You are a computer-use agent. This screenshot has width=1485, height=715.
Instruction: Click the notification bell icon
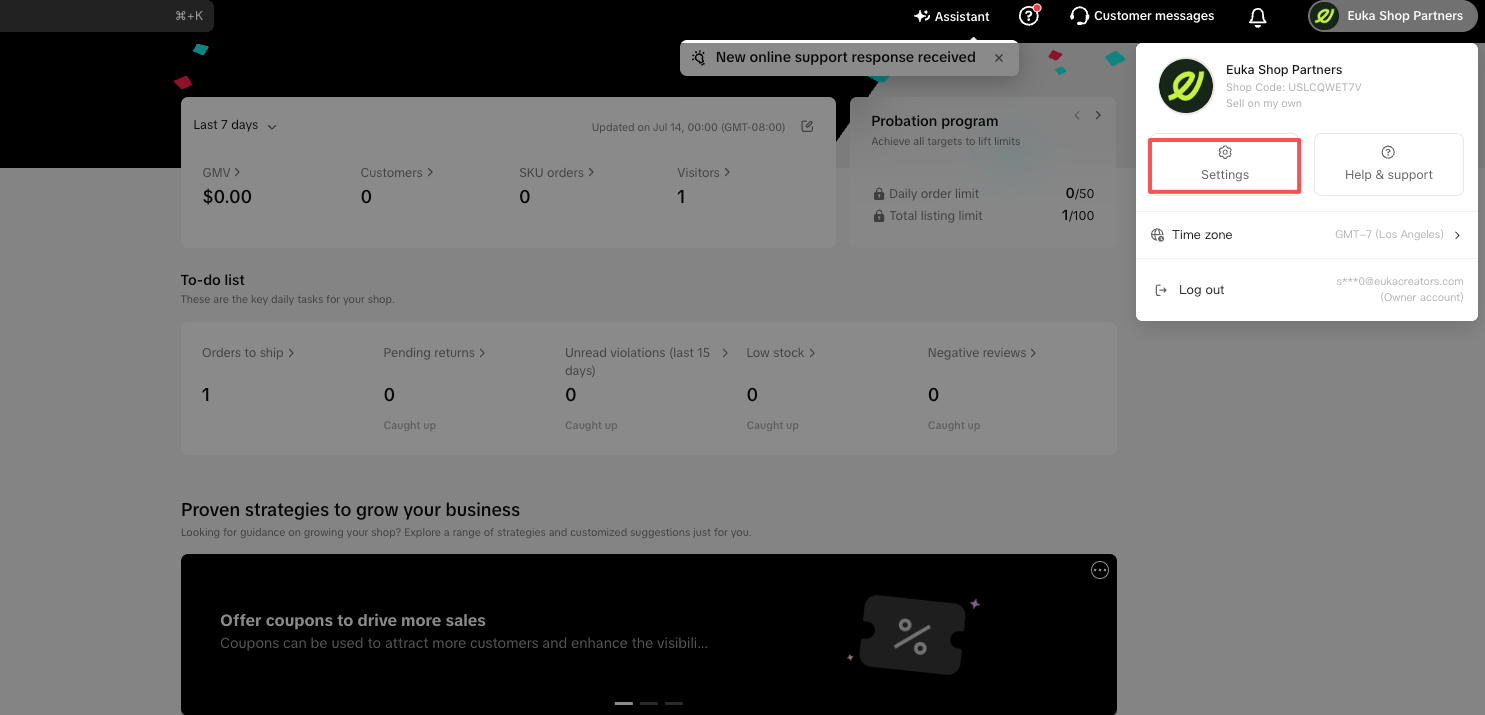(x=1258, y=17)
